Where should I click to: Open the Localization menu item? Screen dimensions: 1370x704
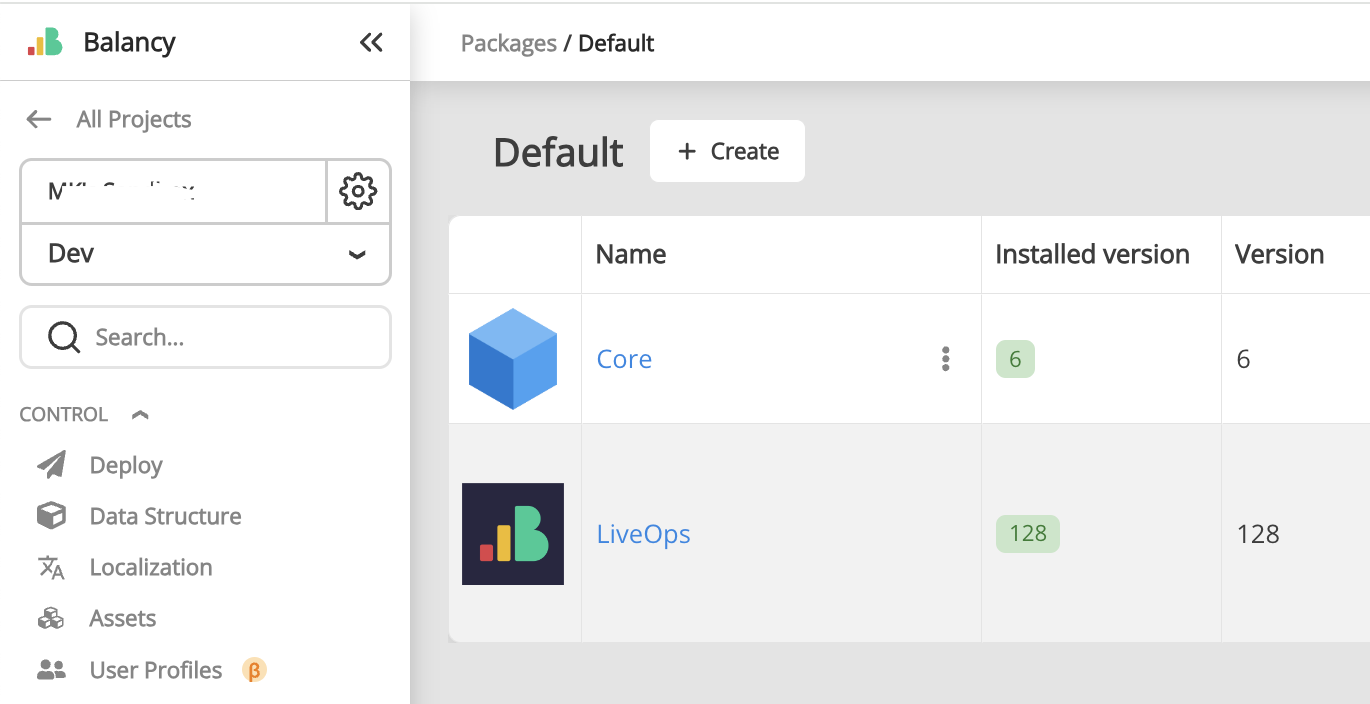151,567
